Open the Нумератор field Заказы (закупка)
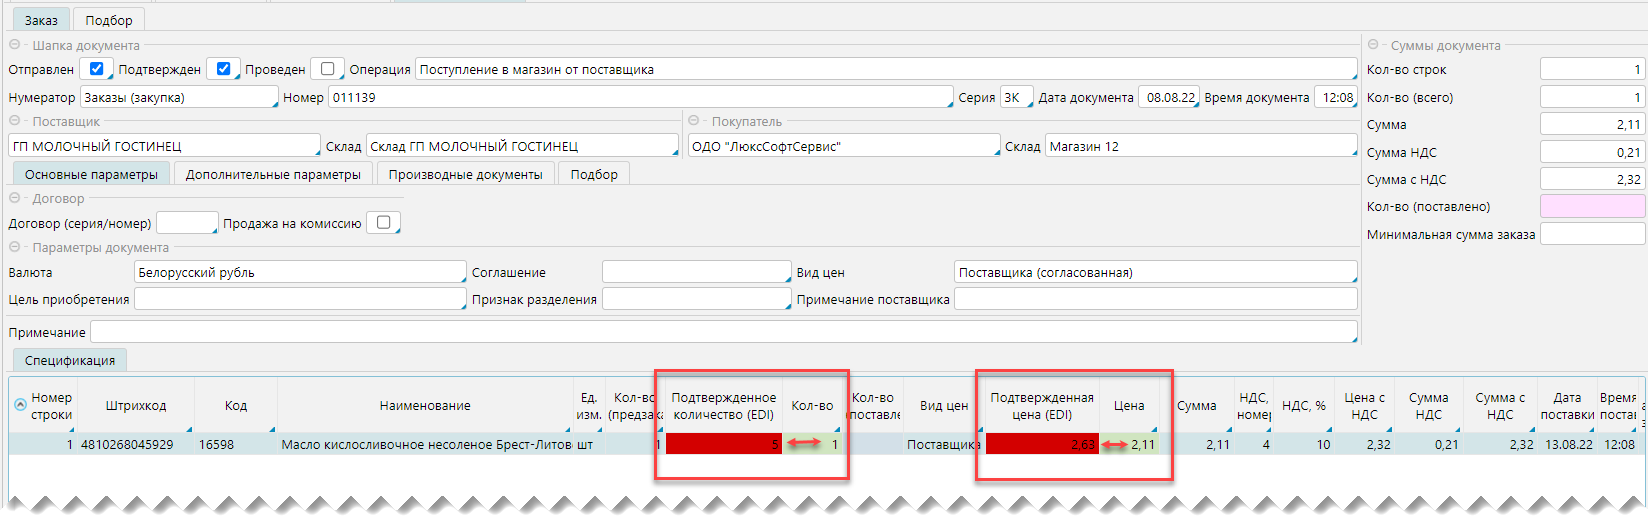The width and height of the screenshot is (1648, 521). (178, 98)
